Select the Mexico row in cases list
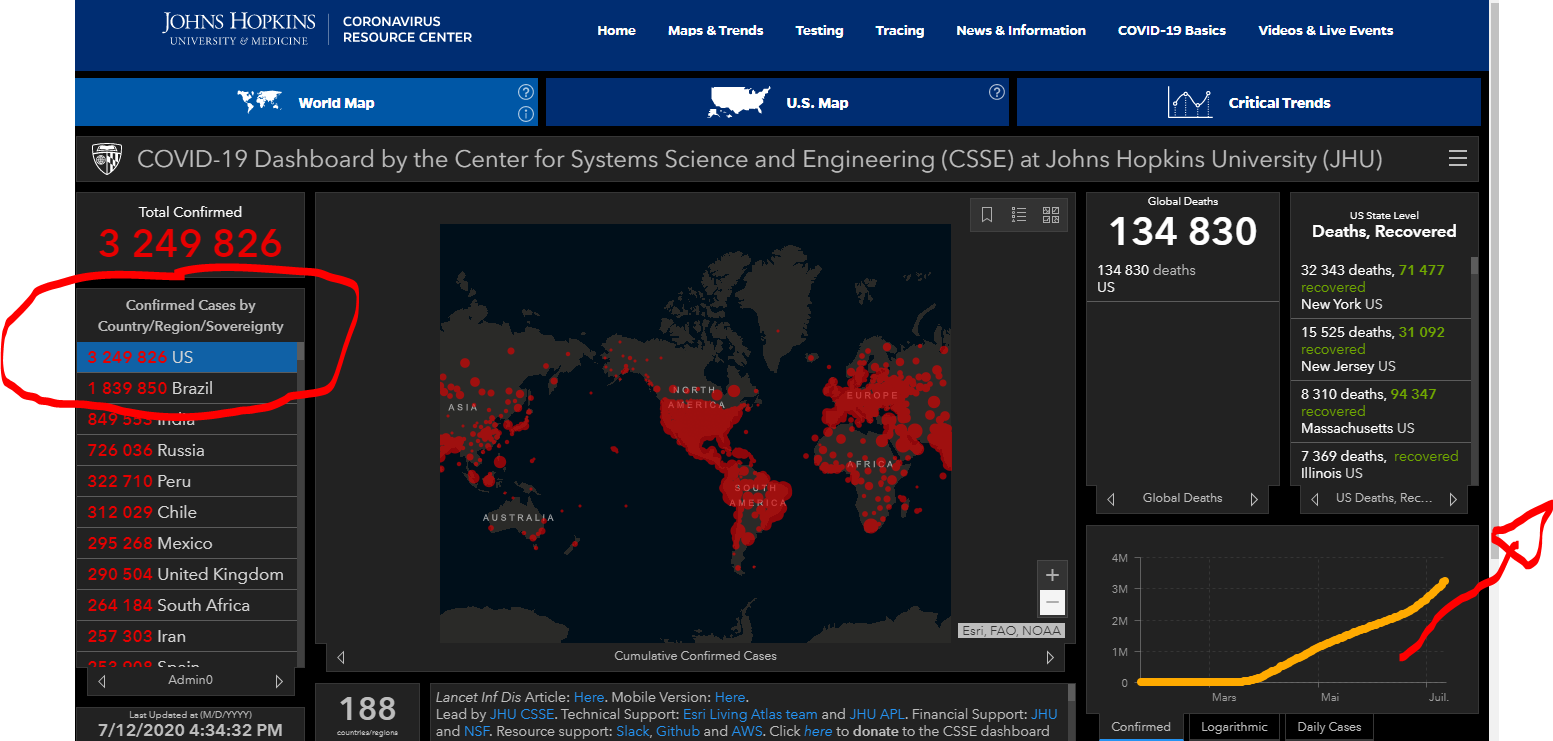The width and height of the screenshot is (1553, 741). click(x=187, y=544)
